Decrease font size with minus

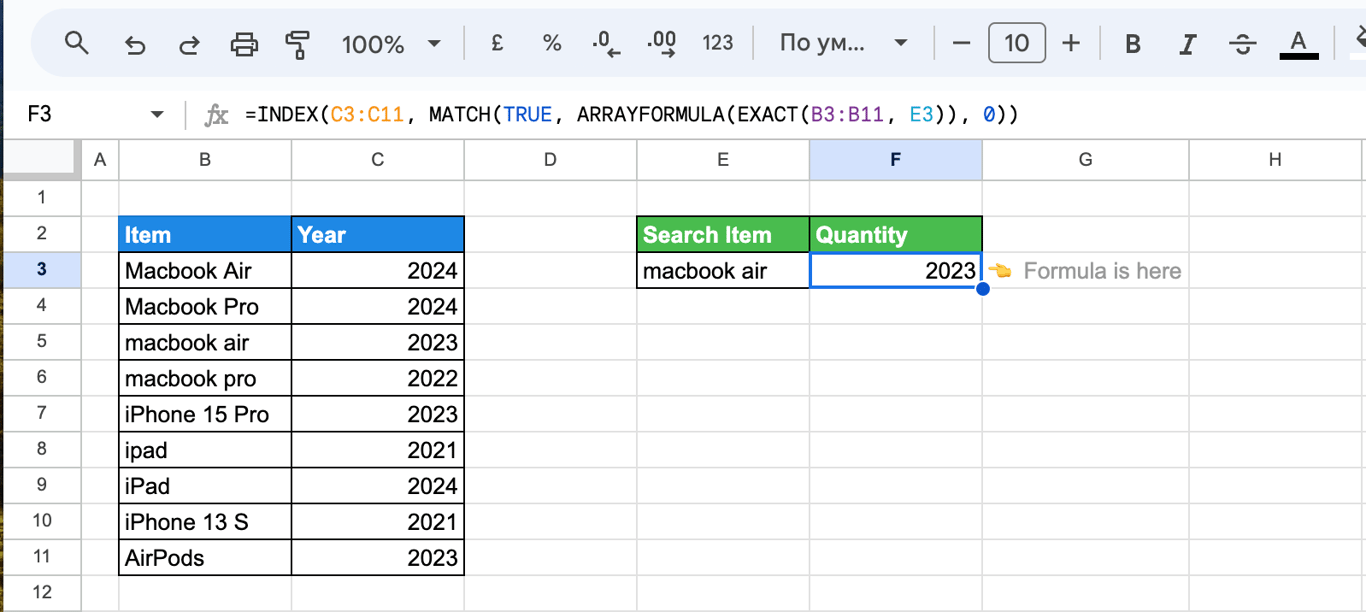(x=961, y=43)
